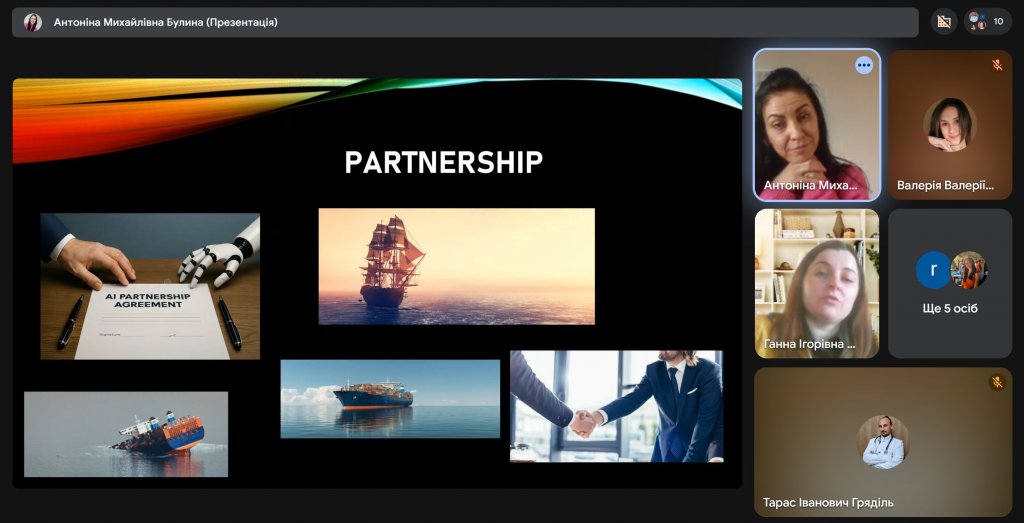
Task: Click the AI Partnership Agreement image
Action: tap(150, 286)
